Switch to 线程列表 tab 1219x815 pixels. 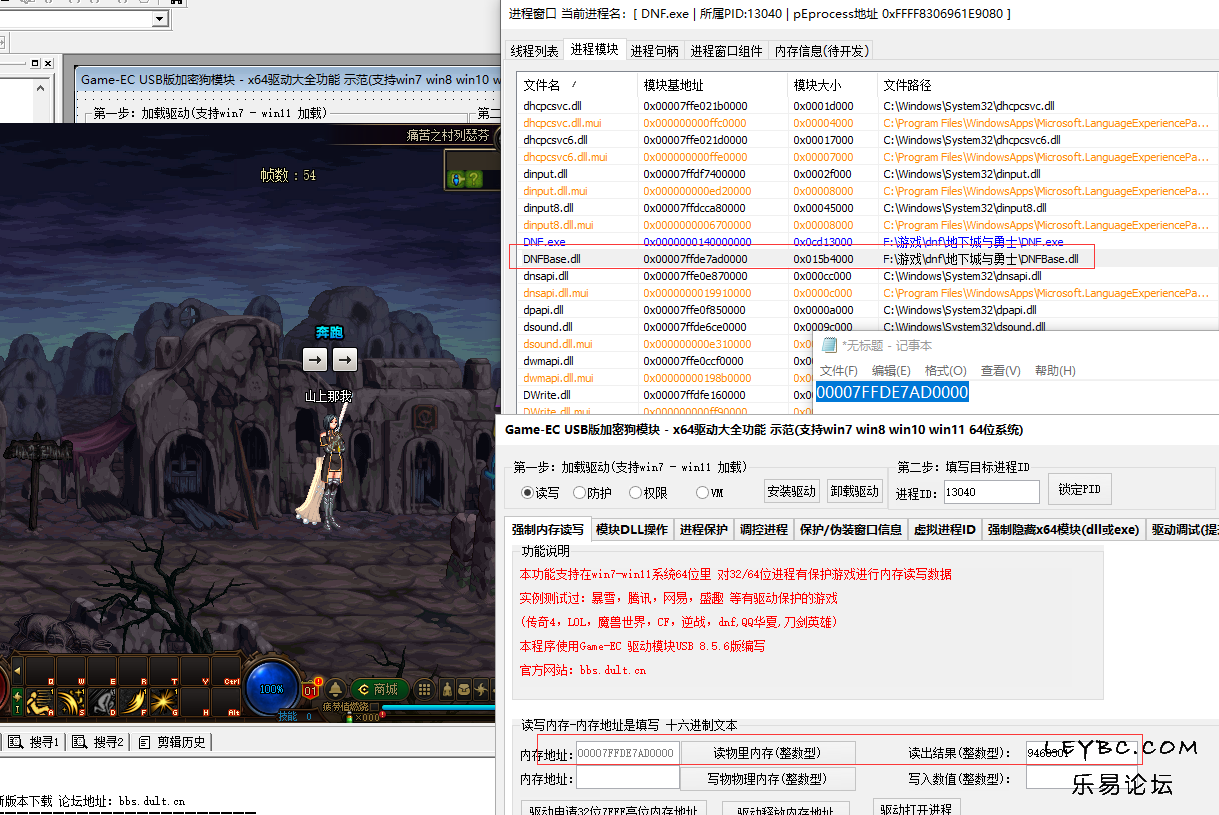[534, 51]
